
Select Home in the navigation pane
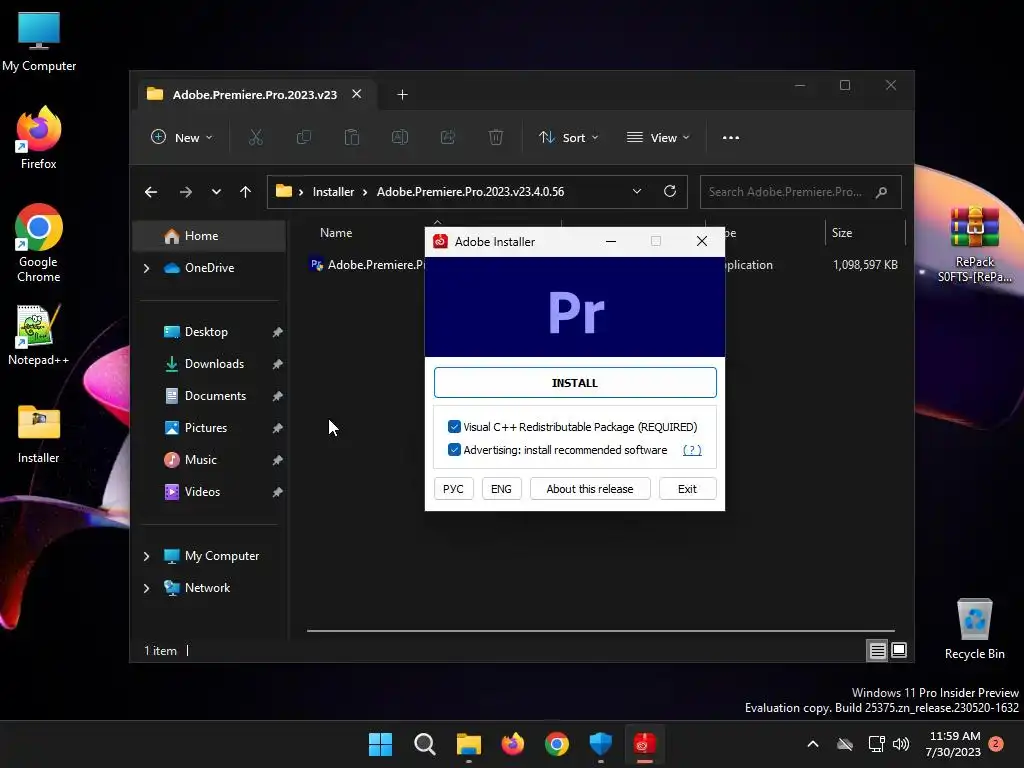[x=209, y=236]
